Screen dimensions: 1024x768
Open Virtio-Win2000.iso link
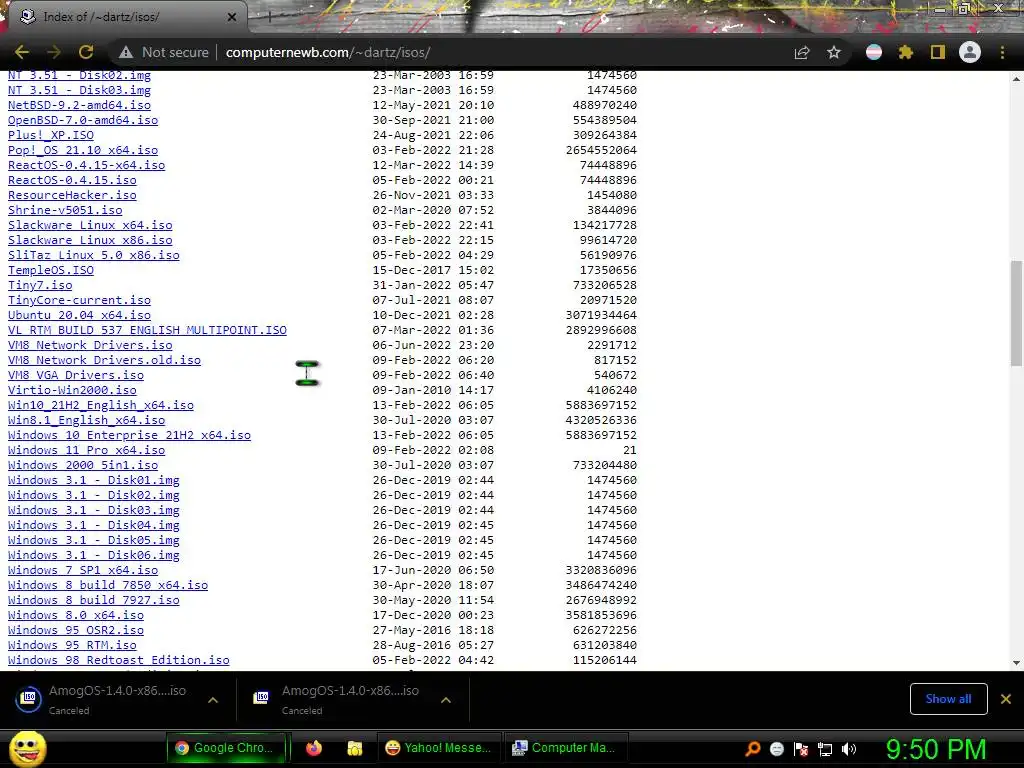click(x=72, y=391)
